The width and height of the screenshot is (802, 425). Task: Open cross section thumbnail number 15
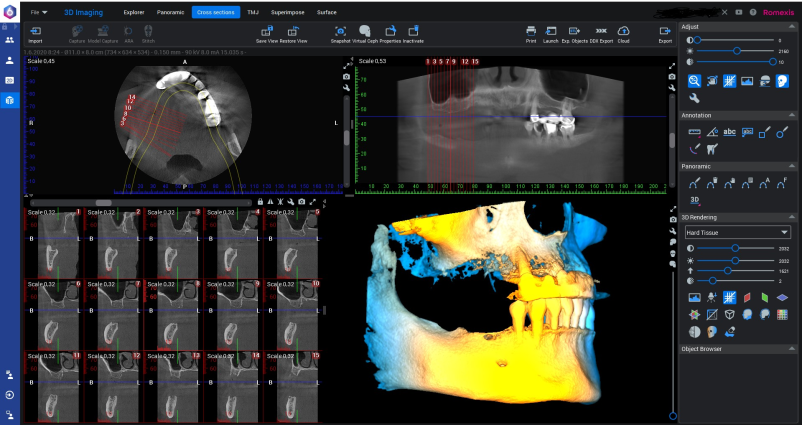click(x=293, y=386)
